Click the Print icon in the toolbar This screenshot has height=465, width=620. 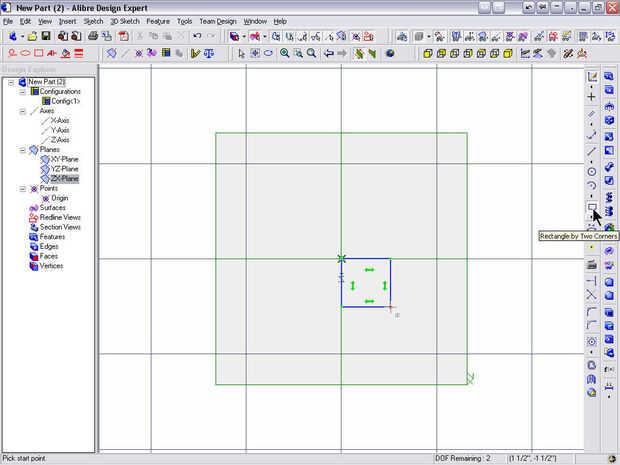[93, 36]
